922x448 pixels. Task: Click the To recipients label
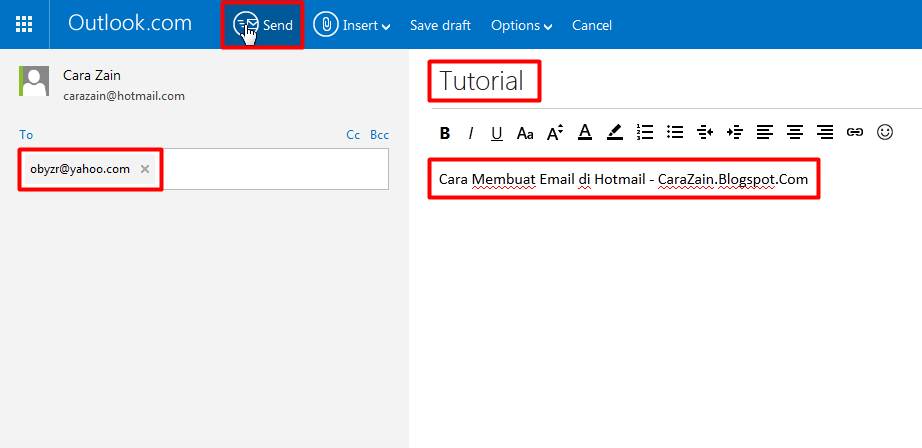26,135
